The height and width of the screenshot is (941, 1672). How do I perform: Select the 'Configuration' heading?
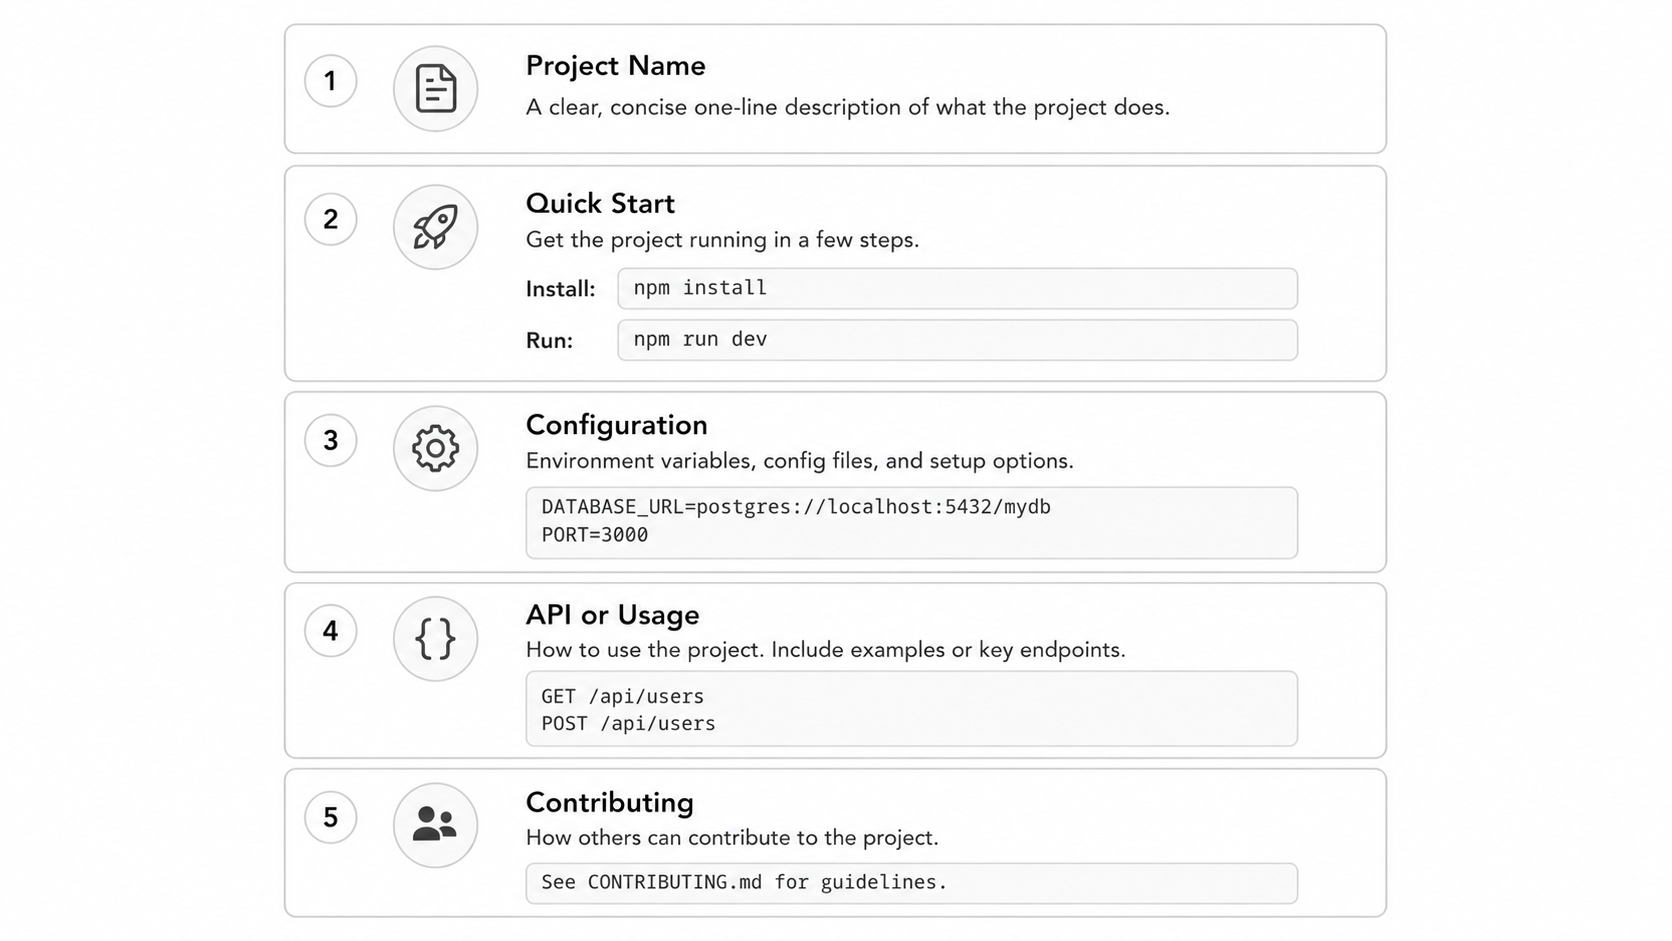click(616, 425)
